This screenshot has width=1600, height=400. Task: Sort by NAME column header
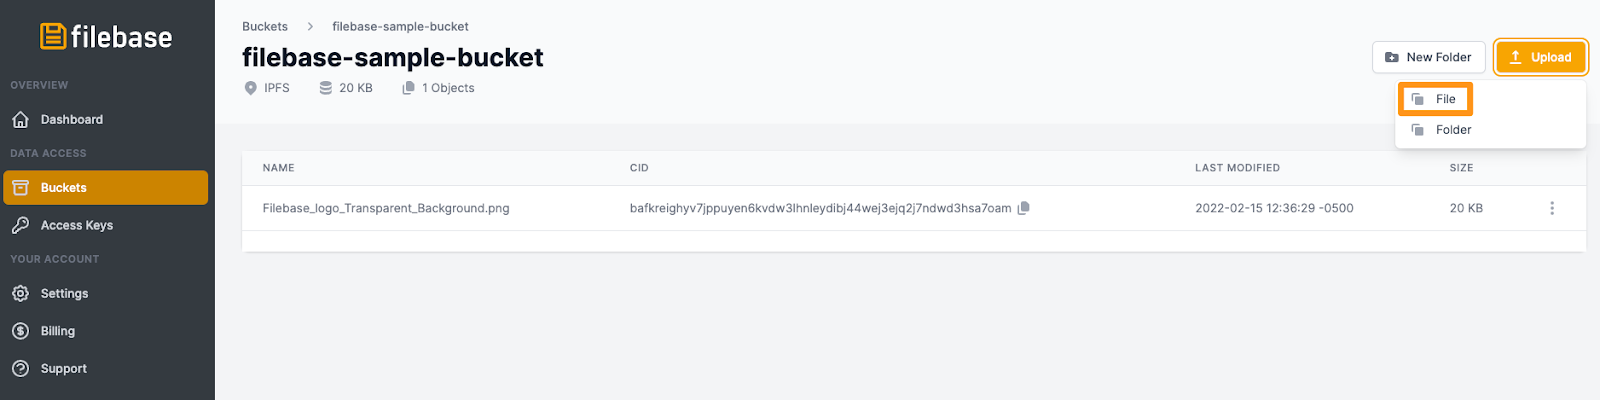tap(279, 168)
